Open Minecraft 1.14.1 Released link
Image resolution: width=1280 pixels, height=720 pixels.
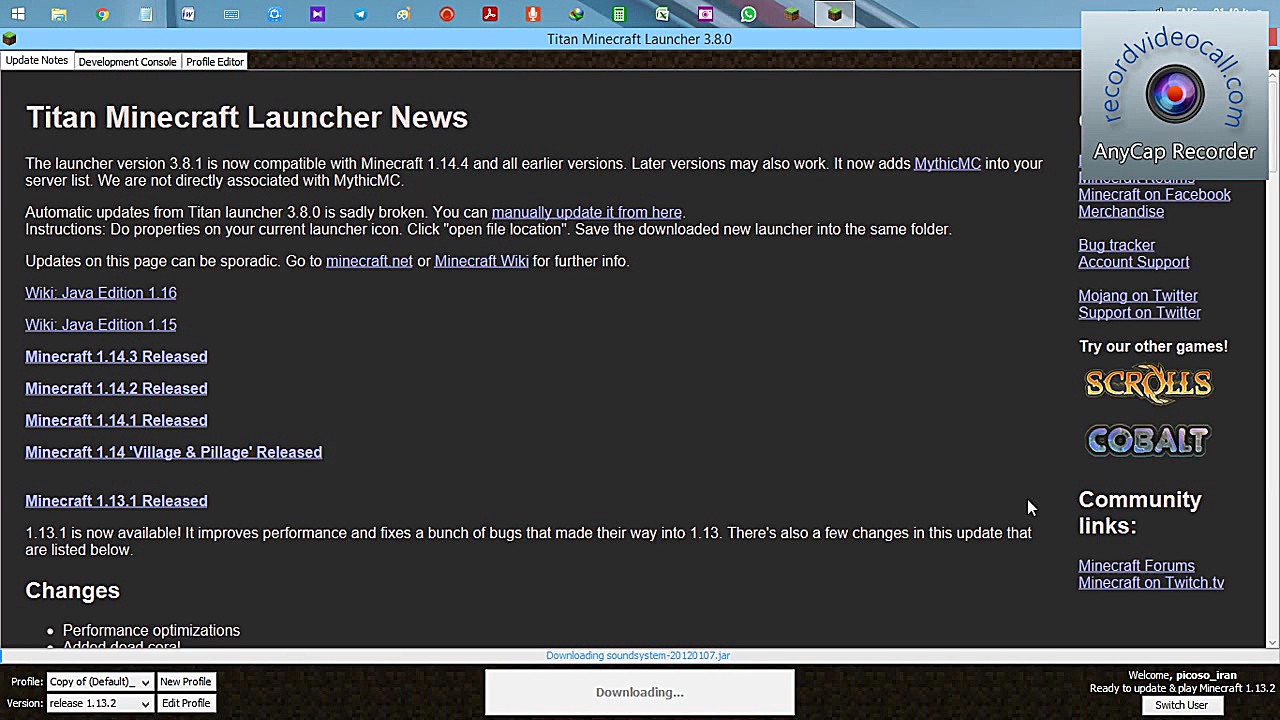coord(116,421)
